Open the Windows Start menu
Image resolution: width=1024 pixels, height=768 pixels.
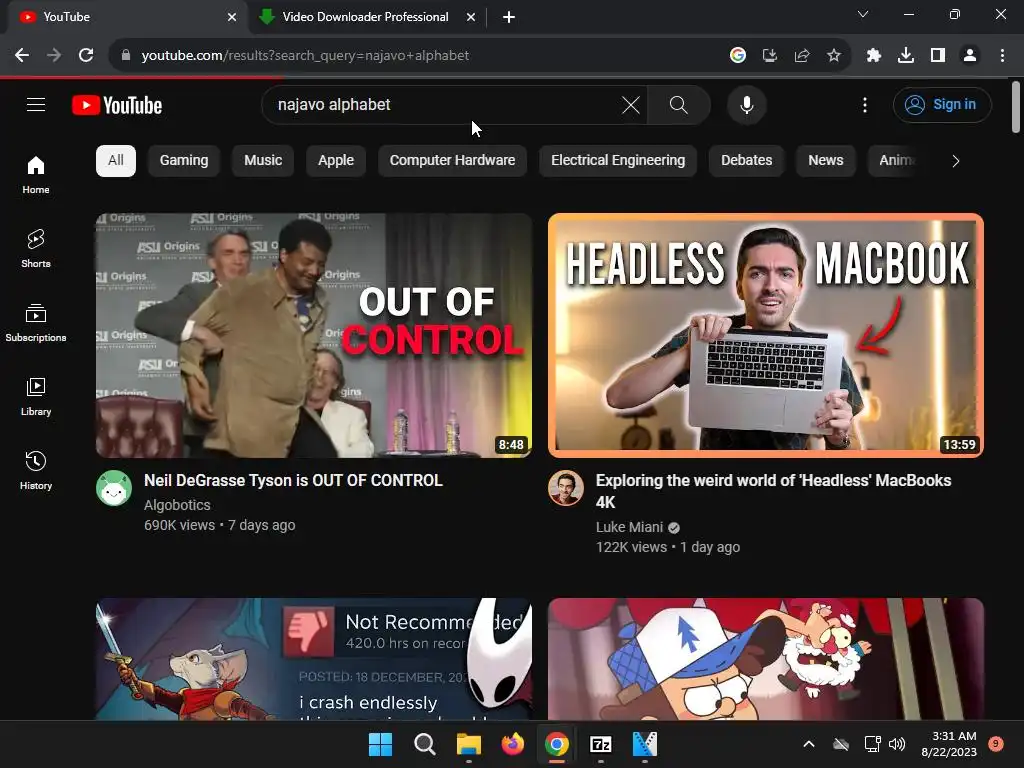click(380, 744)
